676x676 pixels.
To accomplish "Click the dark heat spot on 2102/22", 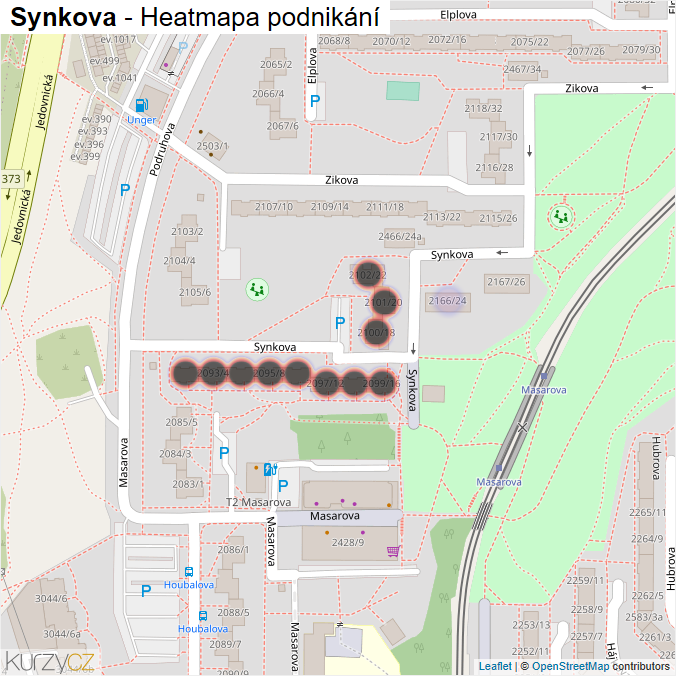I will click(x=368, y=274).
